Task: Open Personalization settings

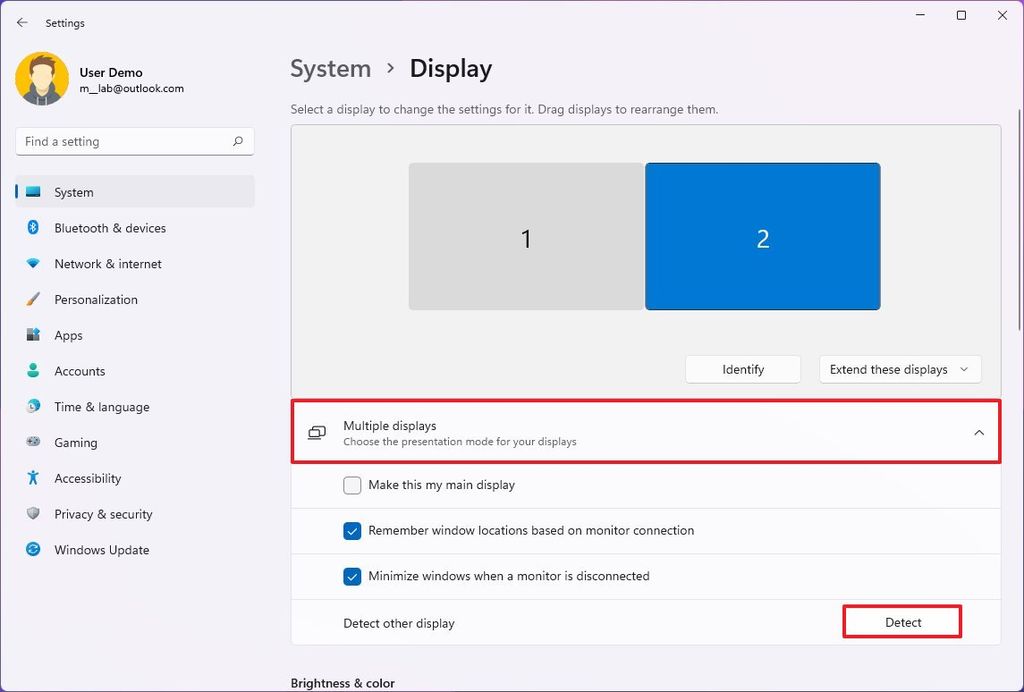Action: point(96,299)
